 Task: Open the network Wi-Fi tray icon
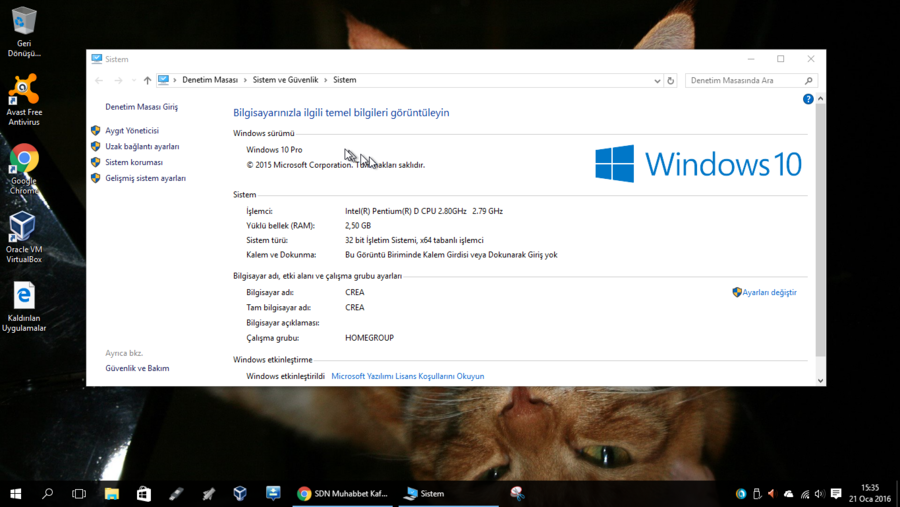point(805,494)
